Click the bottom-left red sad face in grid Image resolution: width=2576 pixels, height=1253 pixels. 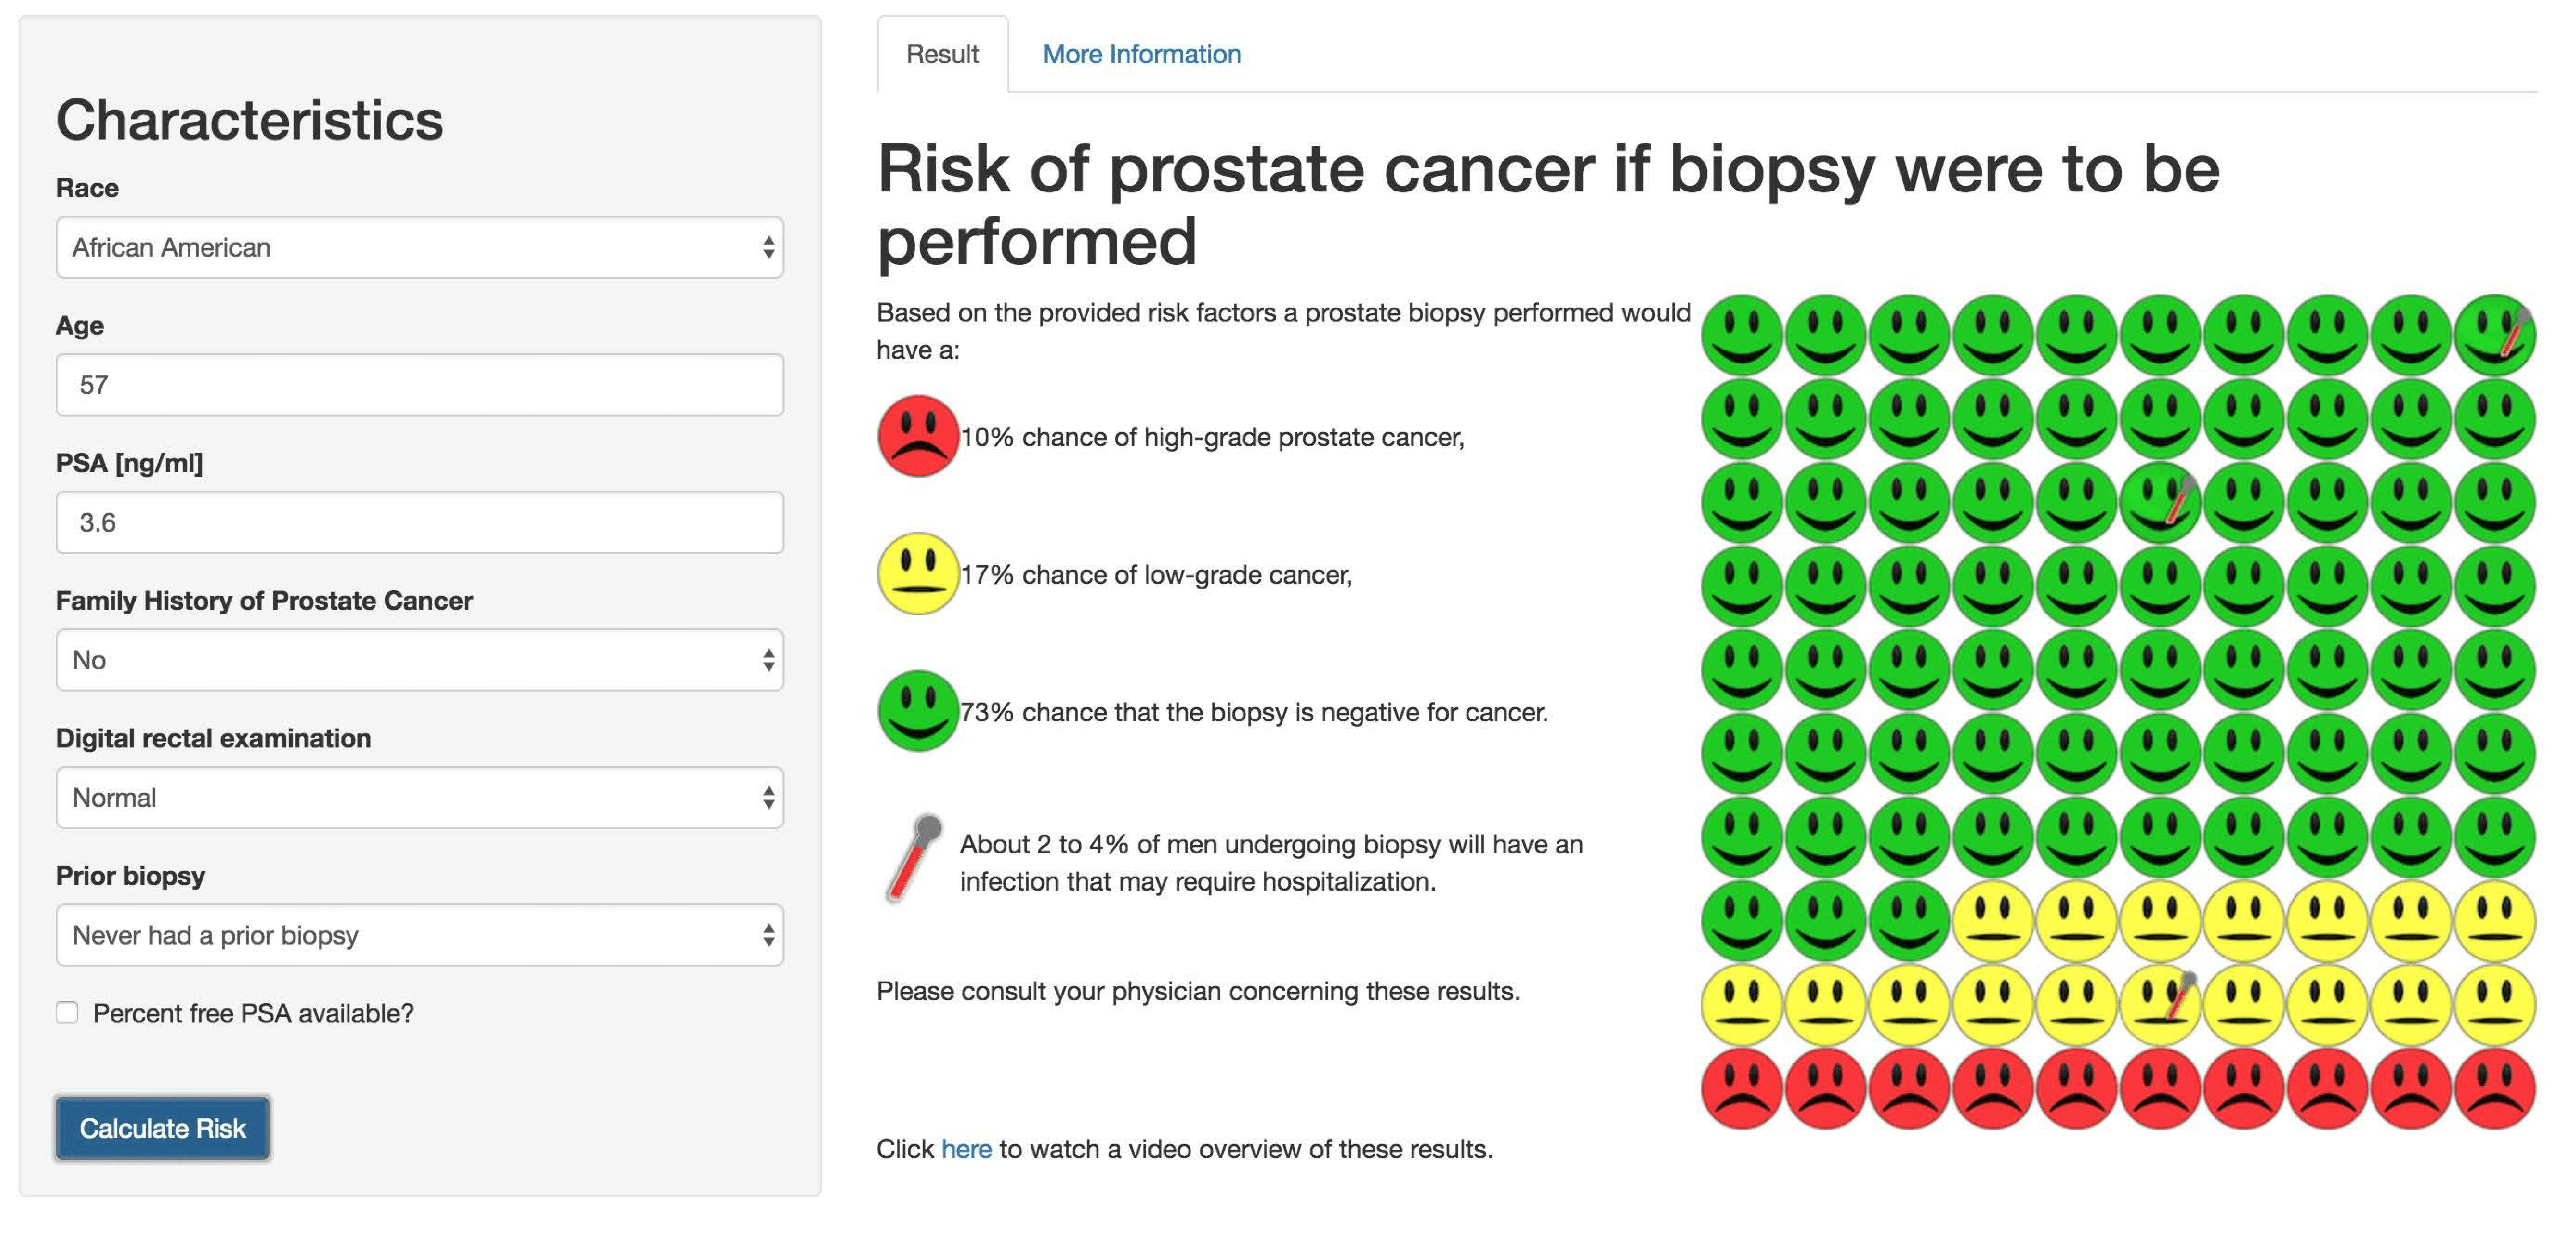[1741, 1088]
